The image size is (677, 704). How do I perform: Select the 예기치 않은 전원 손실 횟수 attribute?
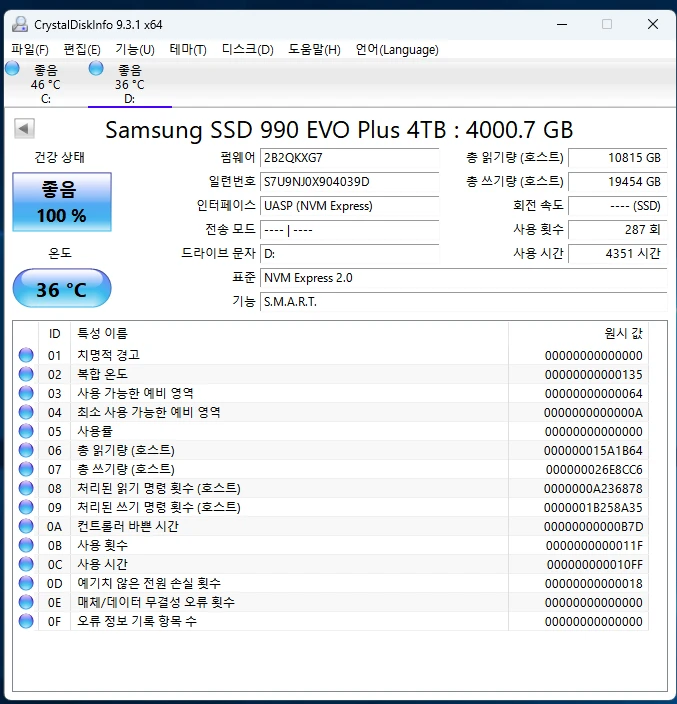coord(149,583)
